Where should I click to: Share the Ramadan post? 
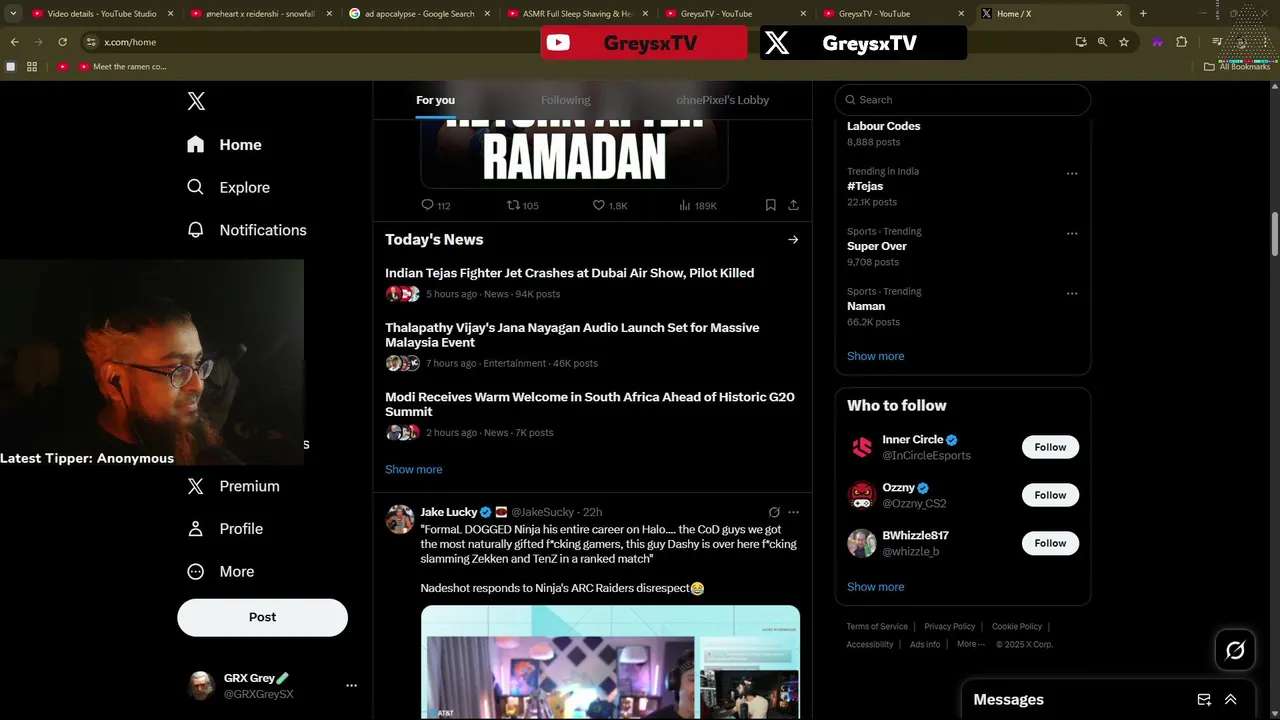[x=793, y=205]
